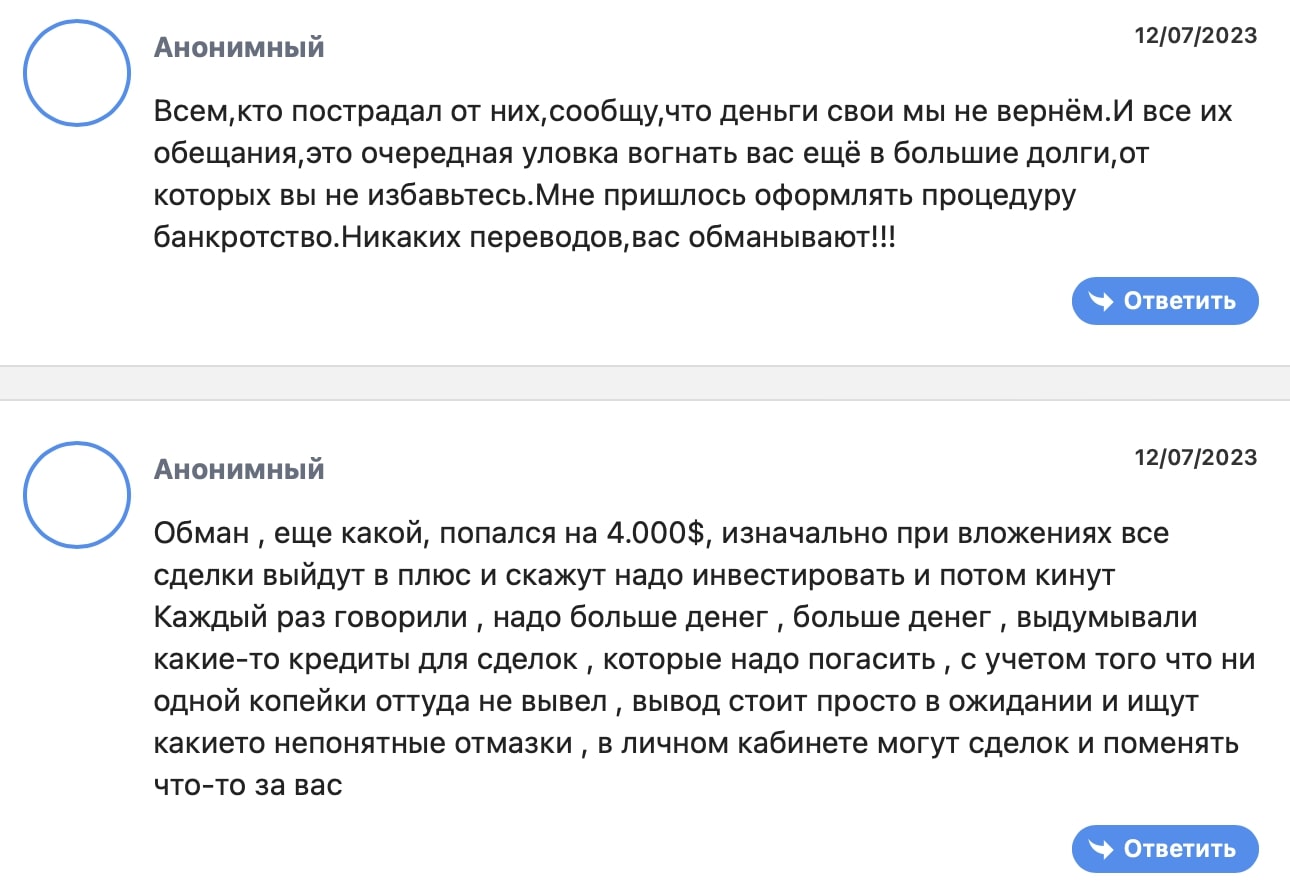
Task: Select author name Анонимный on the first comment
Action: pos(239,47)
